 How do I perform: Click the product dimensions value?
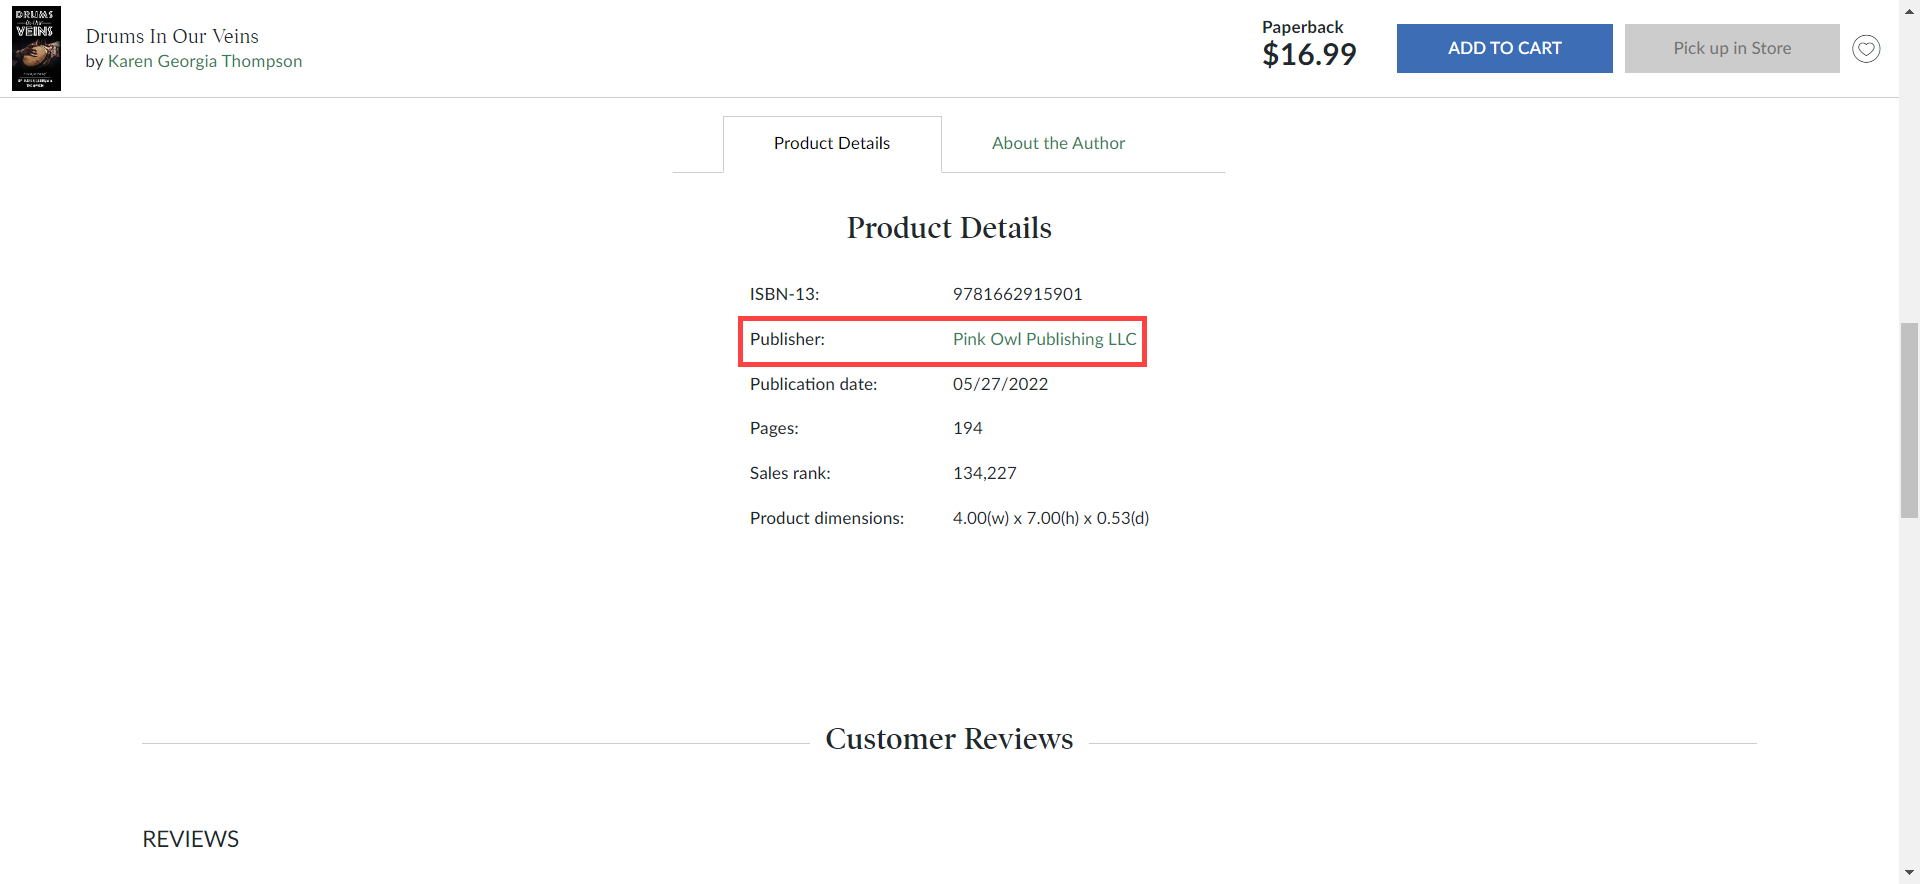pos(1050,518)
